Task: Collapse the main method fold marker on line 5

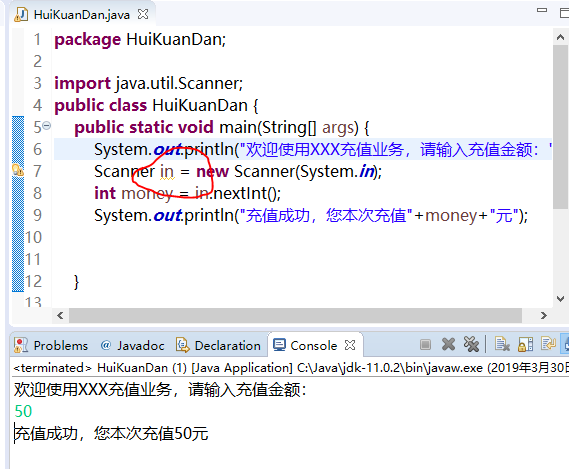Action: pyautogui.click(x=46, y=126)
